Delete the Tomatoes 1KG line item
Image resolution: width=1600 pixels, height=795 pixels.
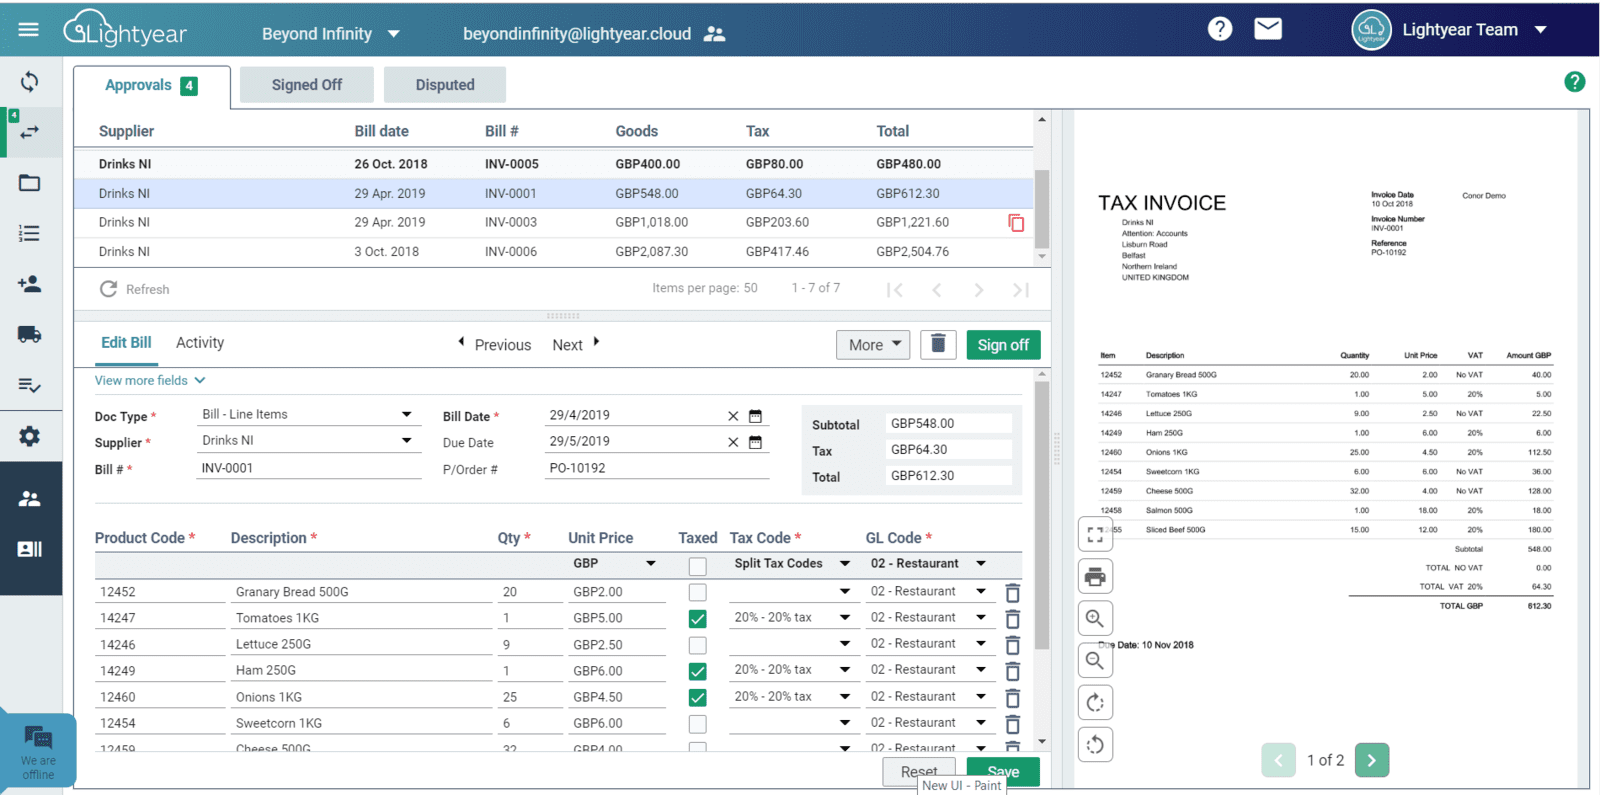[x=1012, y=619]
